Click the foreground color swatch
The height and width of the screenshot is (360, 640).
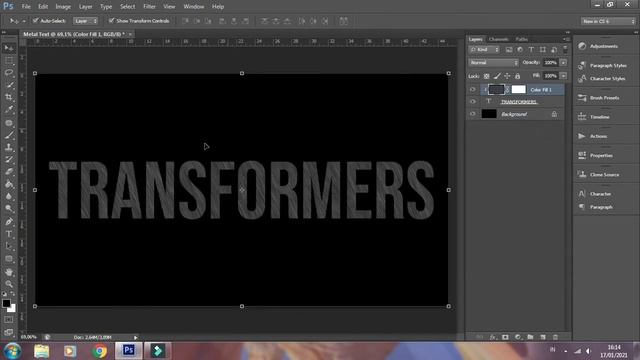pyautogui.click(x=6, y=303)
